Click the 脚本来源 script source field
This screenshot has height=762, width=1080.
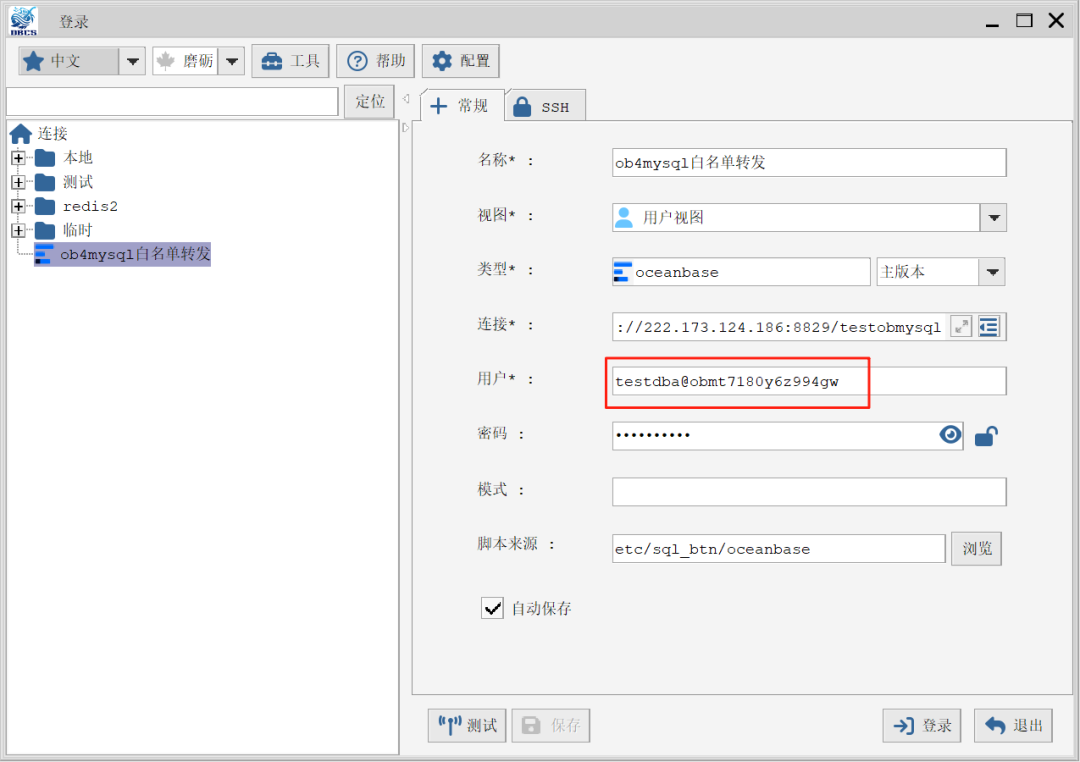[778, 548]
